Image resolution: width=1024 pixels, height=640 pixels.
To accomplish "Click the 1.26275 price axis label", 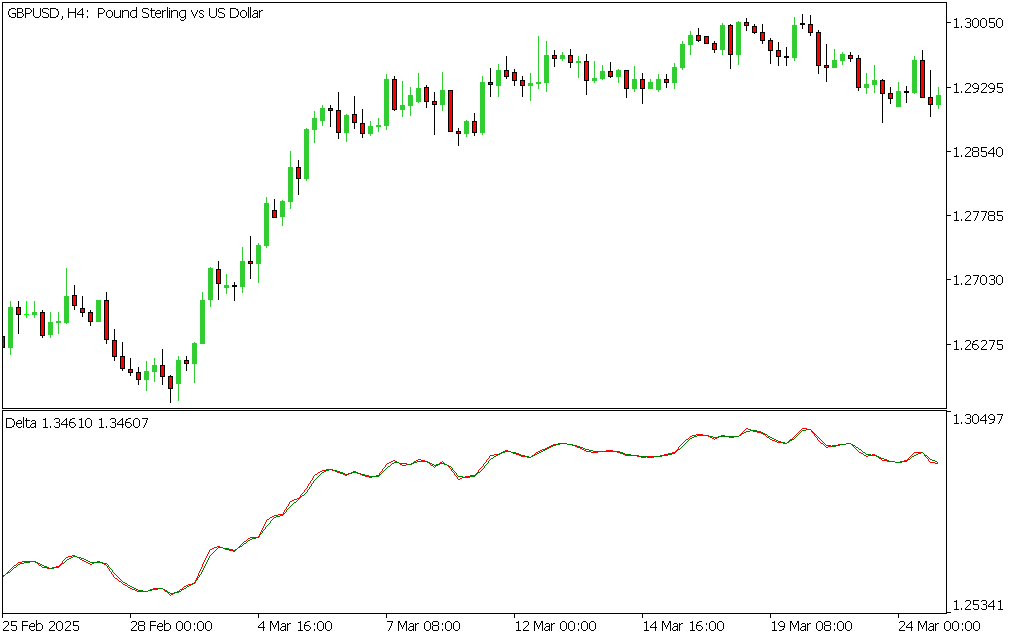I will [x=981, y=345].
